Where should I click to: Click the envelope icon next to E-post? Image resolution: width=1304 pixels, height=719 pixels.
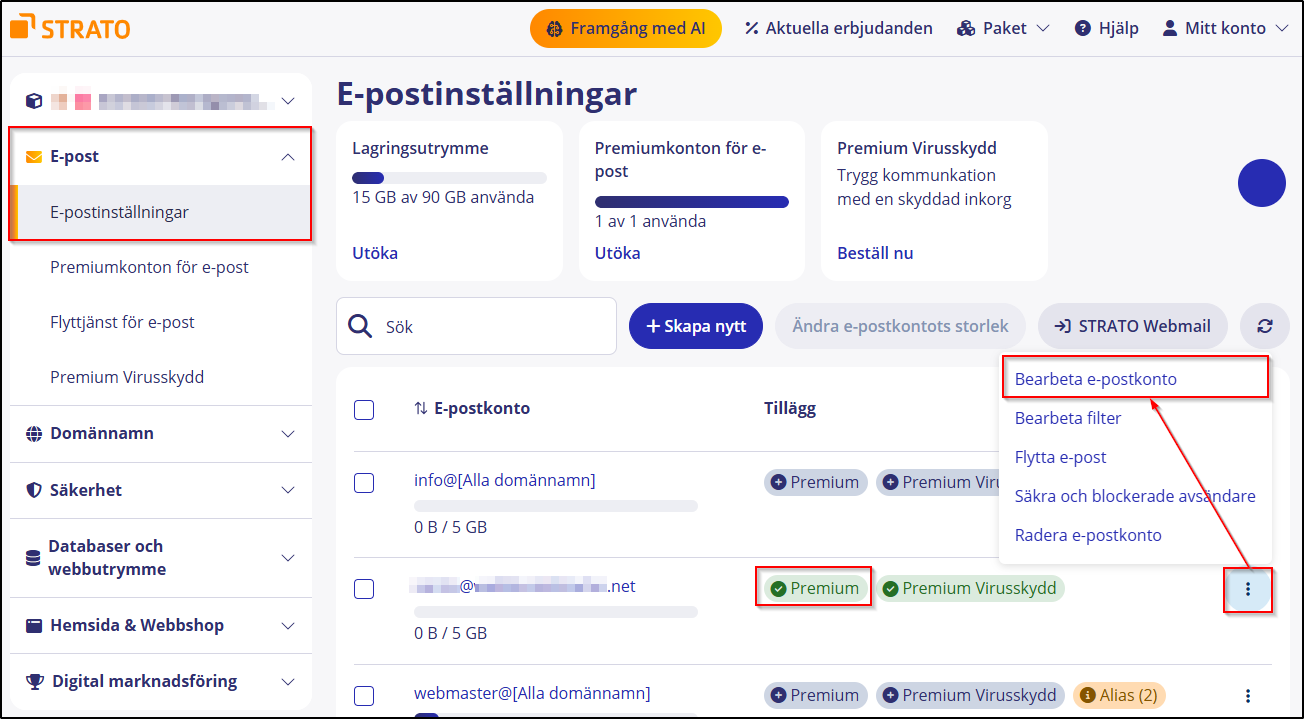(x=32, y=156)
